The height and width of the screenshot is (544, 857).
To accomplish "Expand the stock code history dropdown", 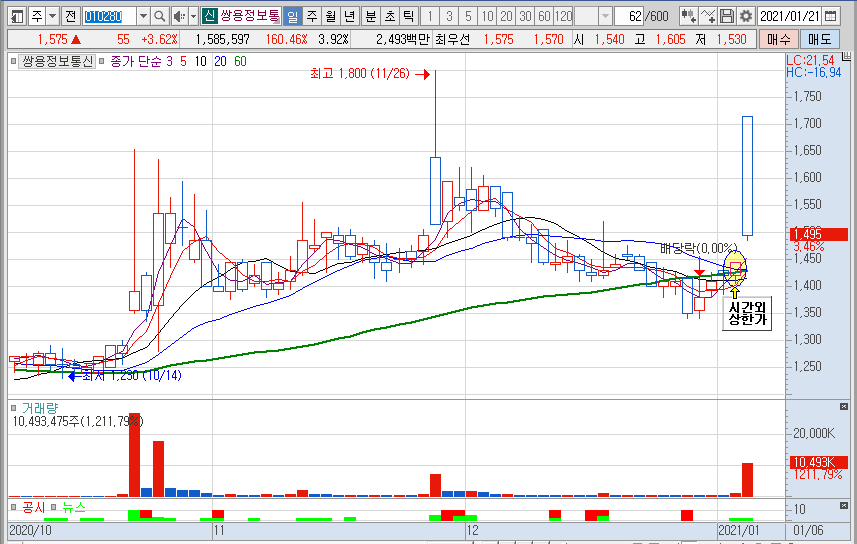I will (142, 17).
